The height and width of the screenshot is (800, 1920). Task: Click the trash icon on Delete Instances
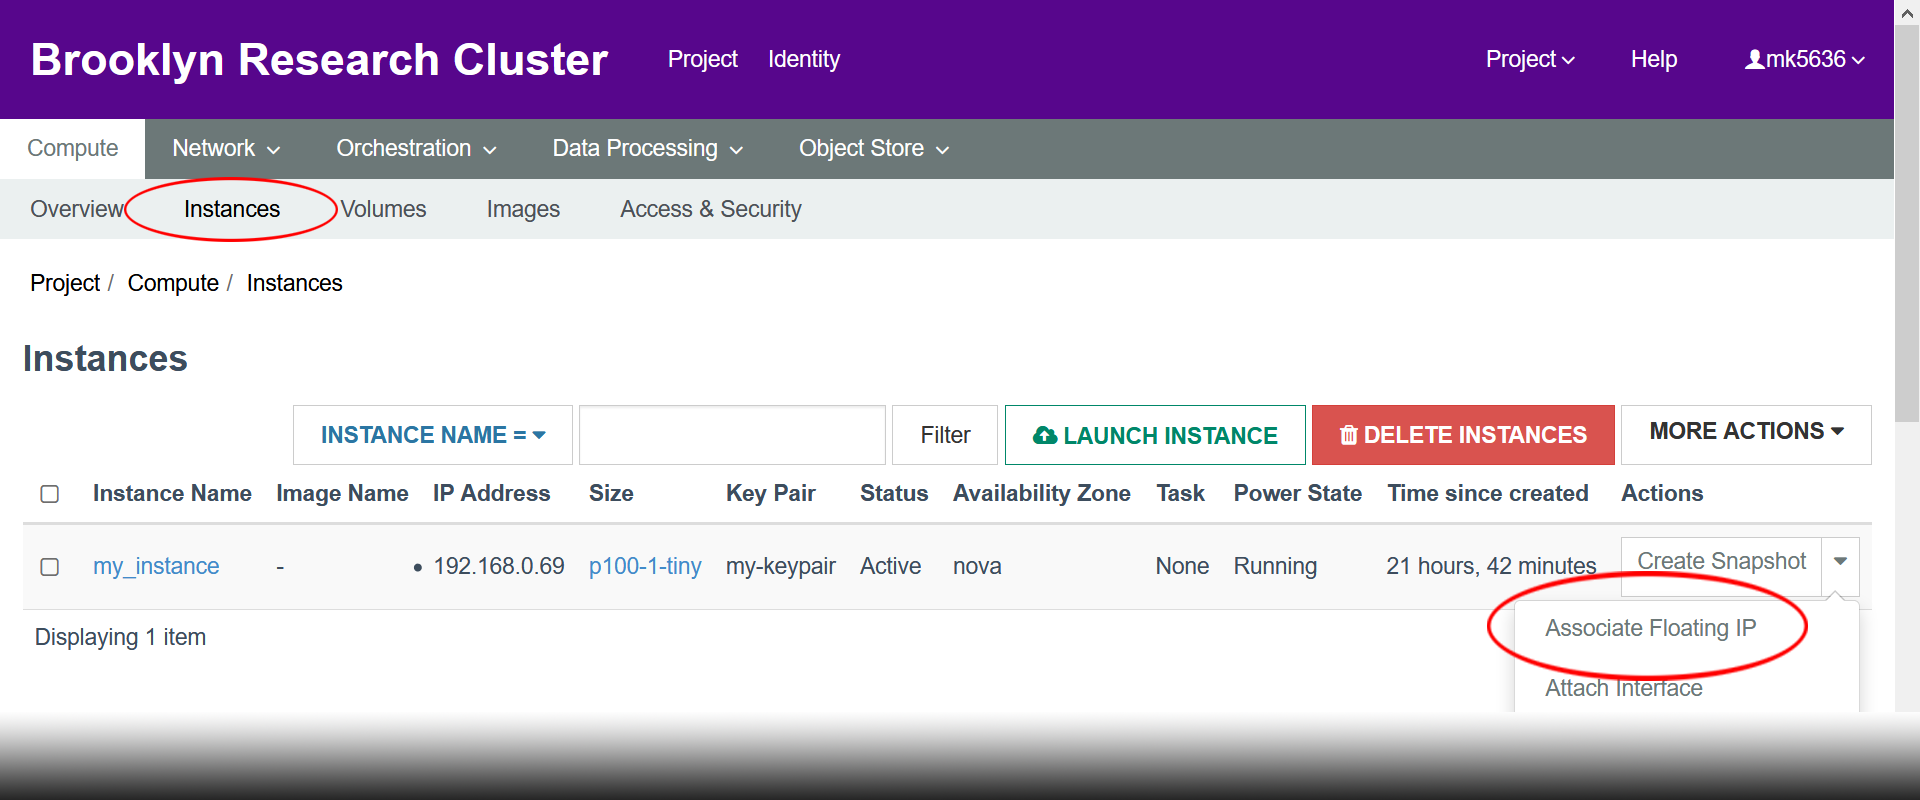pyautogui.click(x=1348, y=435)
